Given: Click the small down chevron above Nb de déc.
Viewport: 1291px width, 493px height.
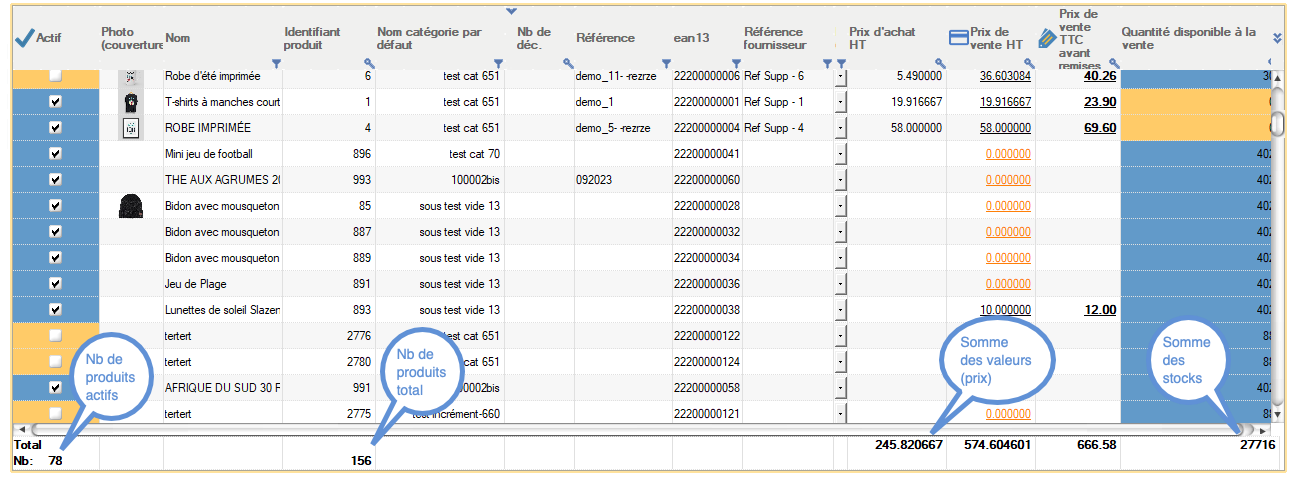Looking at the screenshot, I should [511, 11].
